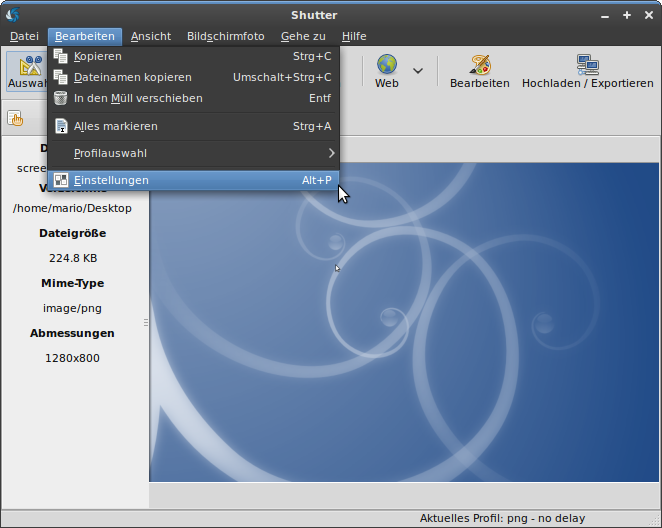Viewport: 662px width, 528px height.
Task: Open the Bildschirmfoto menu
Action: (x=225, y=36)
